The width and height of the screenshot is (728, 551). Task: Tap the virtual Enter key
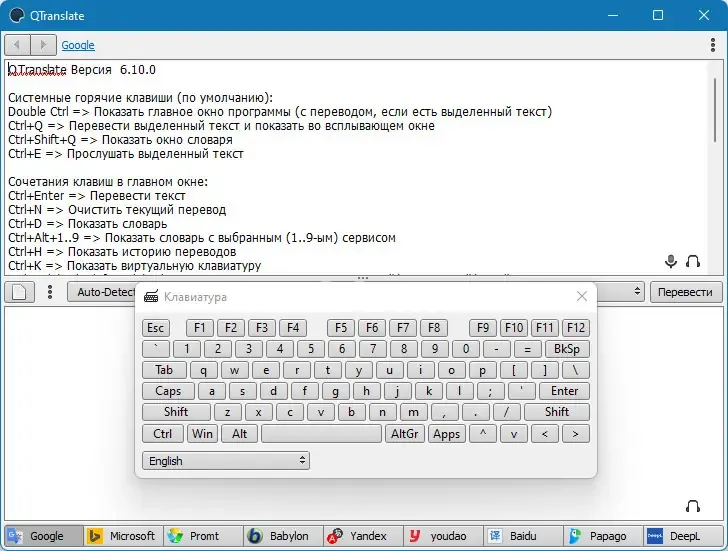[x=565, y=391]
